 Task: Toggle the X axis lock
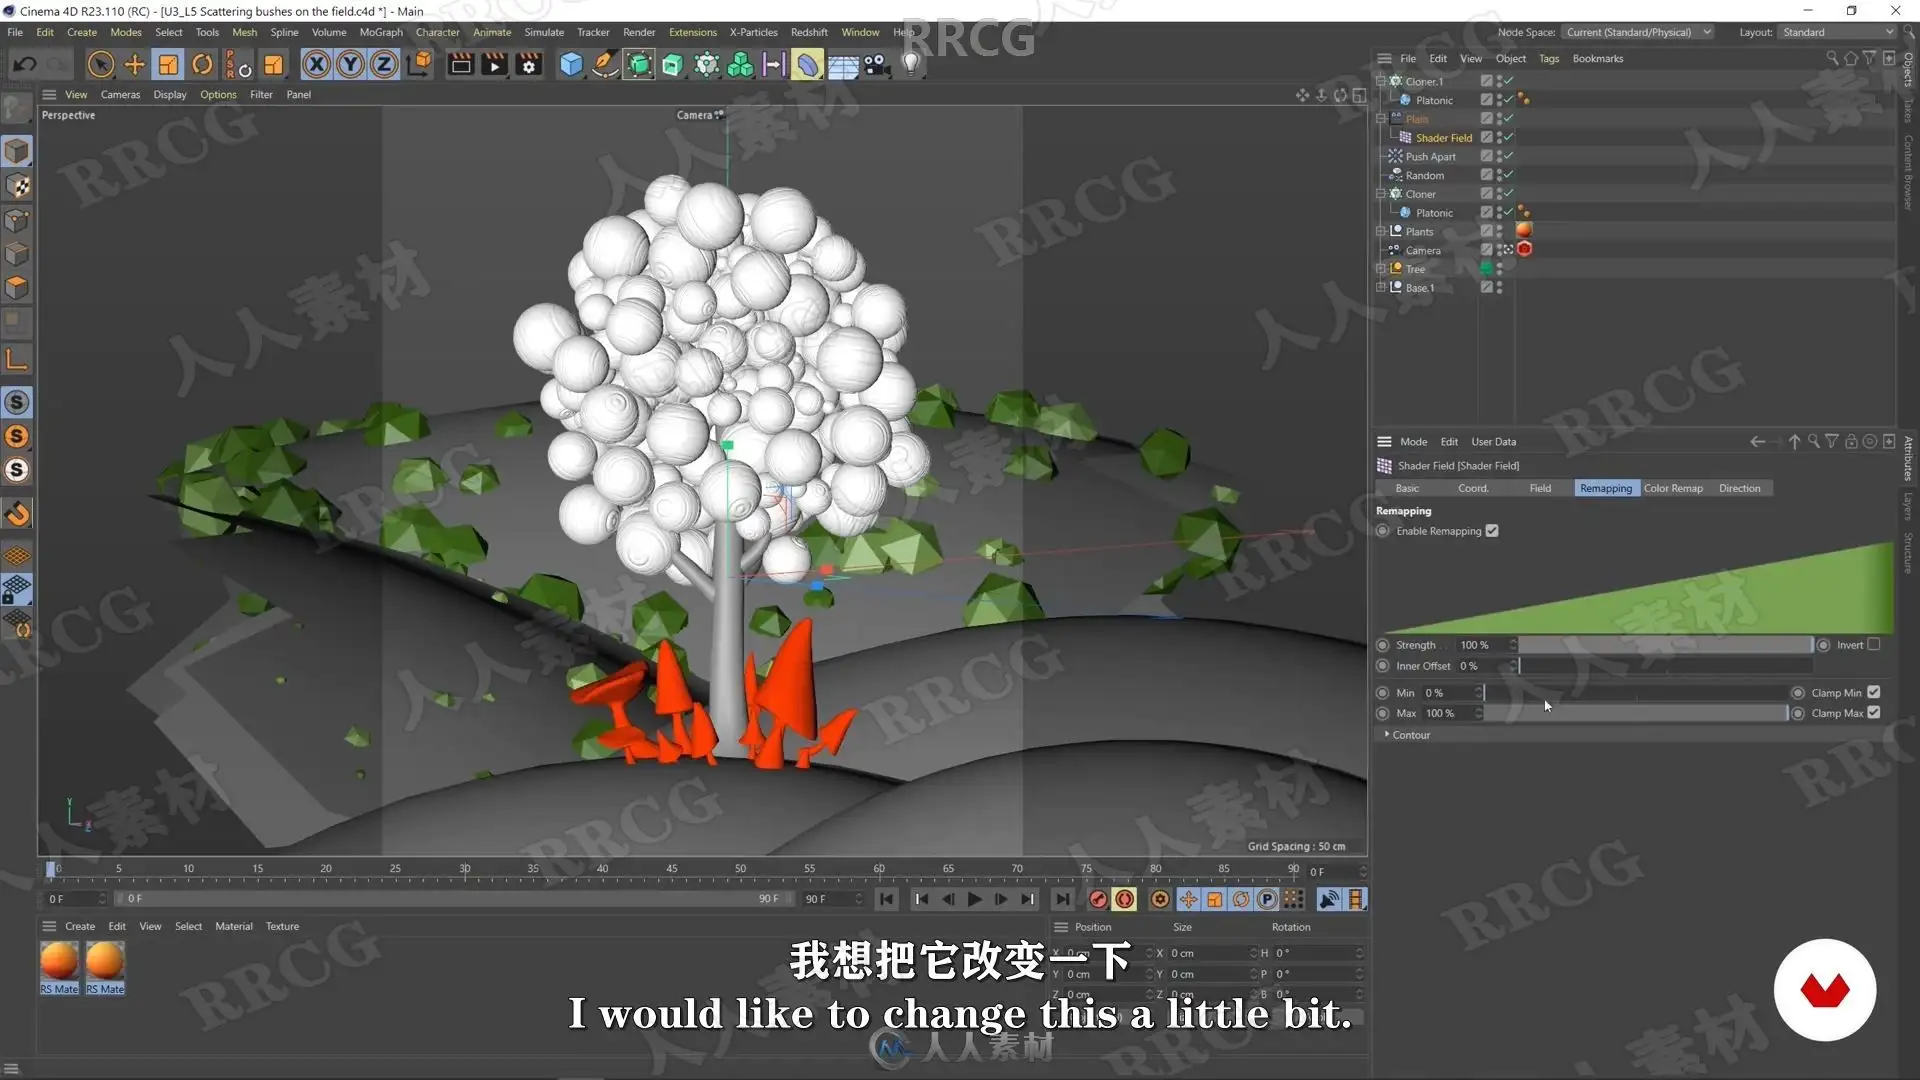click(x=316, y=65)
